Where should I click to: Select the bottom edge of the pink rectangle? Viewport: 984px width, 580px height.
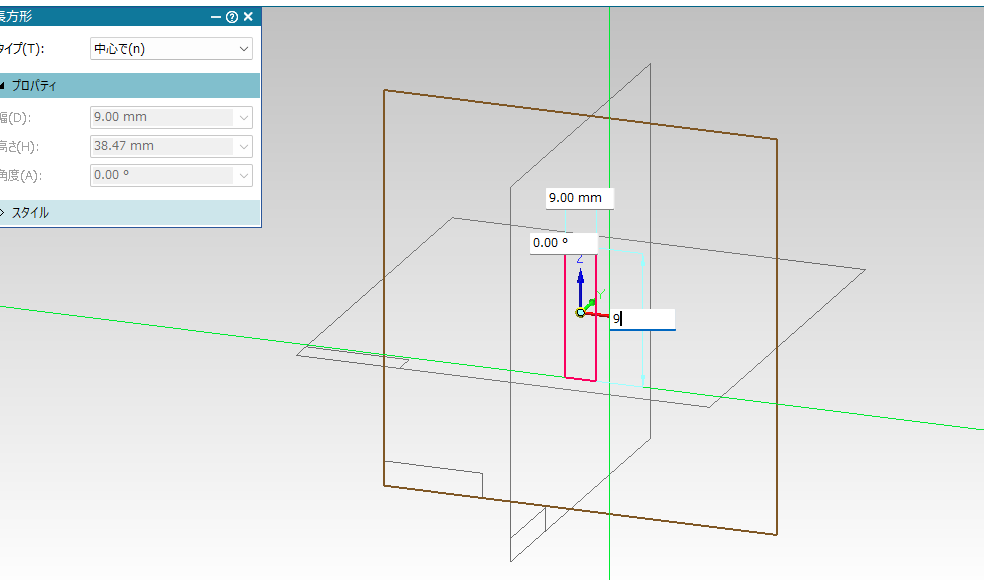(580, 379)
